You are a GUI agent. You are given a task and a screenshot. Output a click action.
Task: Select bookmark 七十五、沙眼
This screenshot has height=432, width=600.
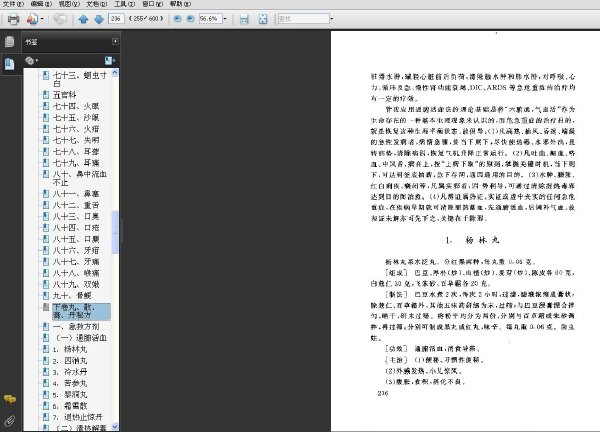(x=76, y=117)
